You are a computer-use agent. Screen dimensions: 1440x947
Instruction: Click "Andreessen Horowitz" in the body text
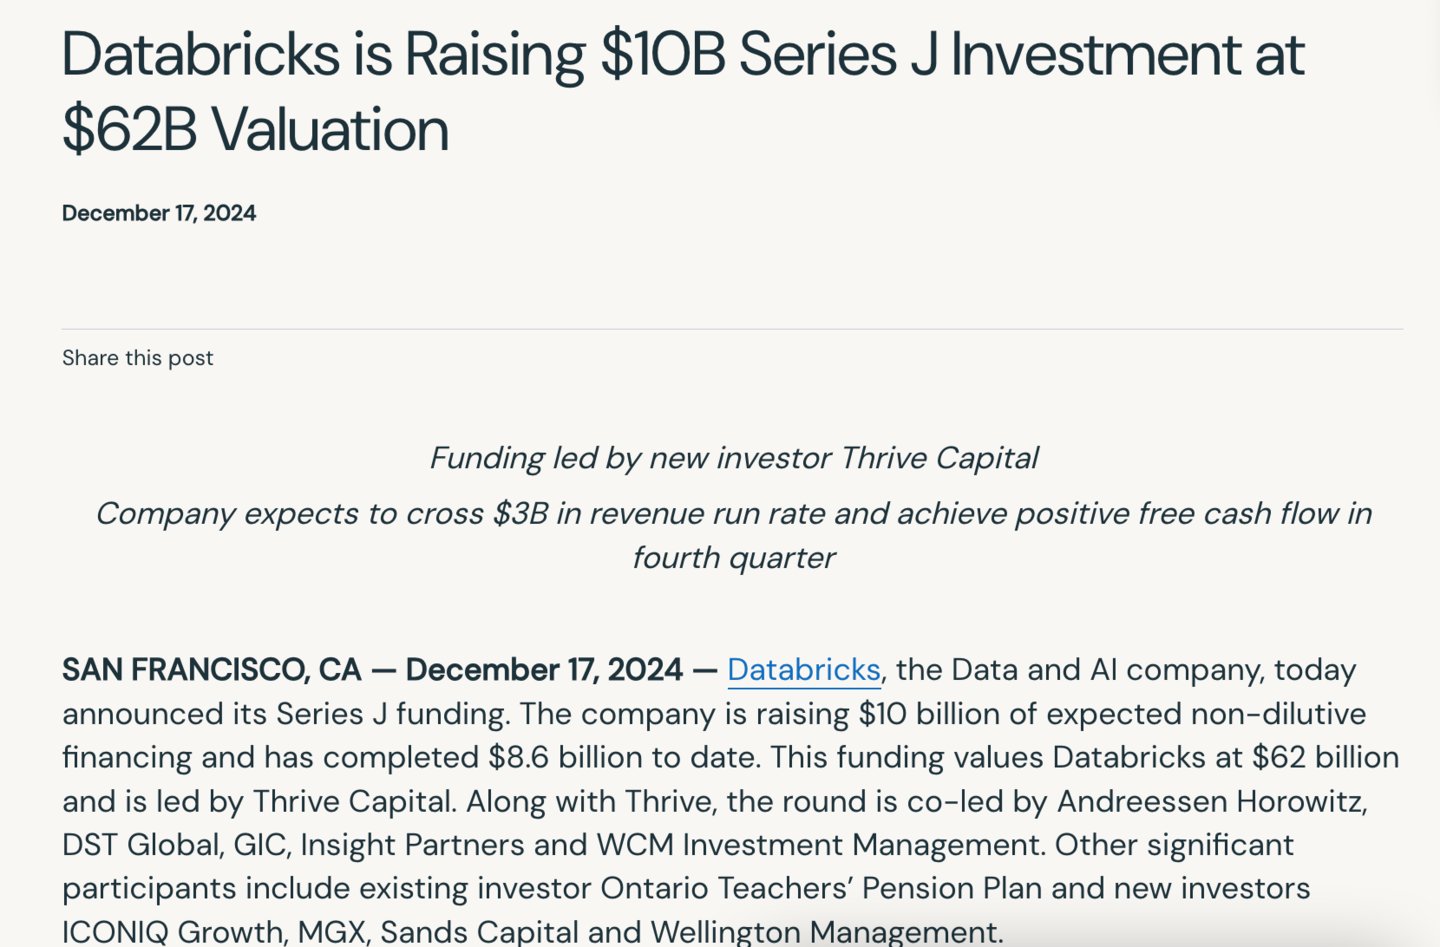(1211, 801)
